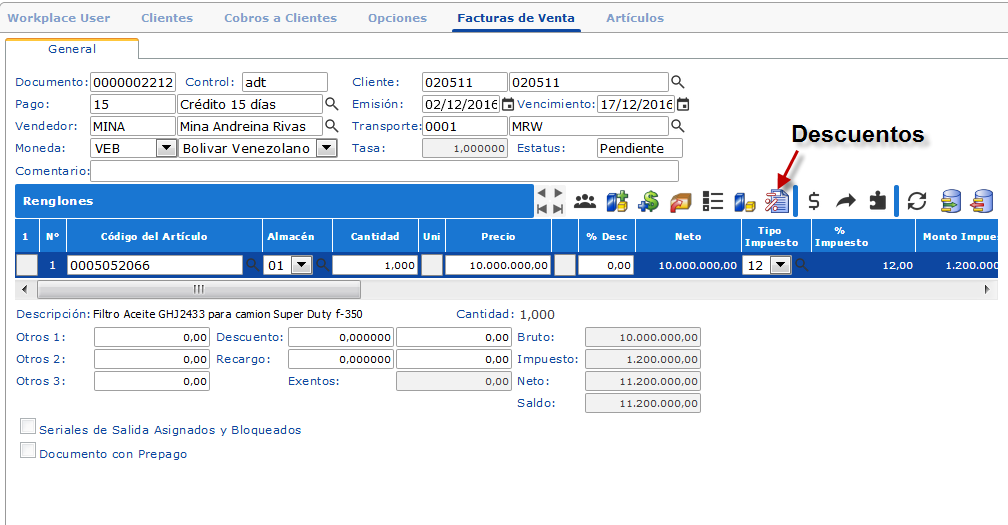Click the Descuento percentage field
The width and height of the screenshot is (1008, 525).
pos(341,337)
